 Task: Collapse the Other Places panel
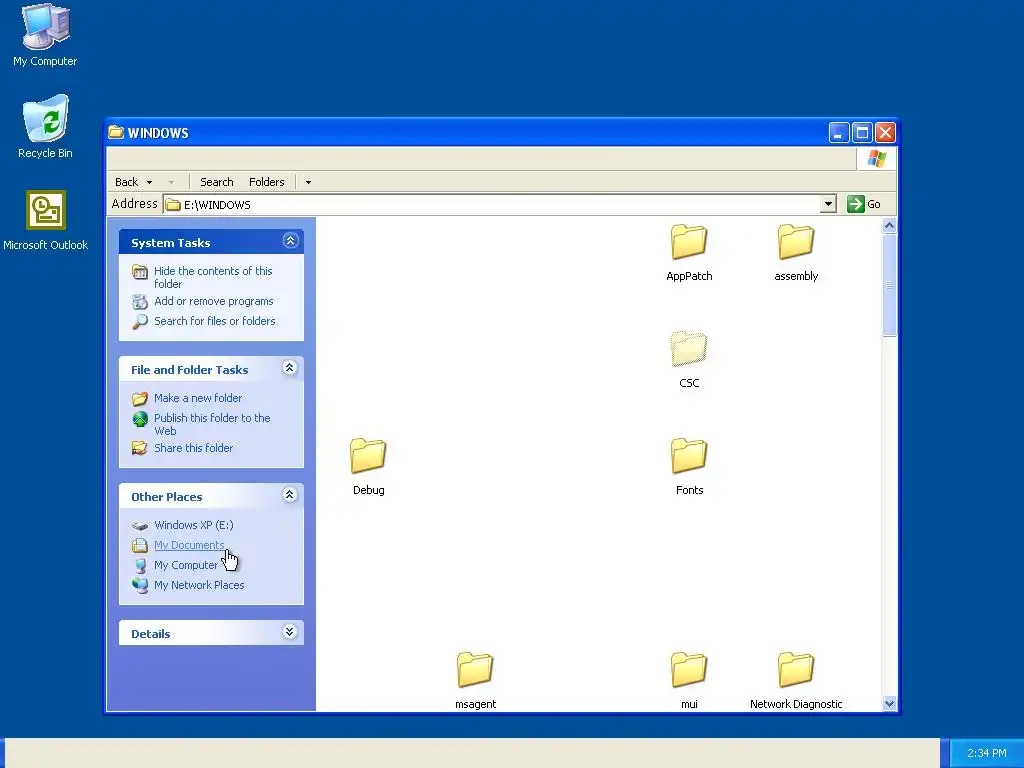tap(290, 494)
